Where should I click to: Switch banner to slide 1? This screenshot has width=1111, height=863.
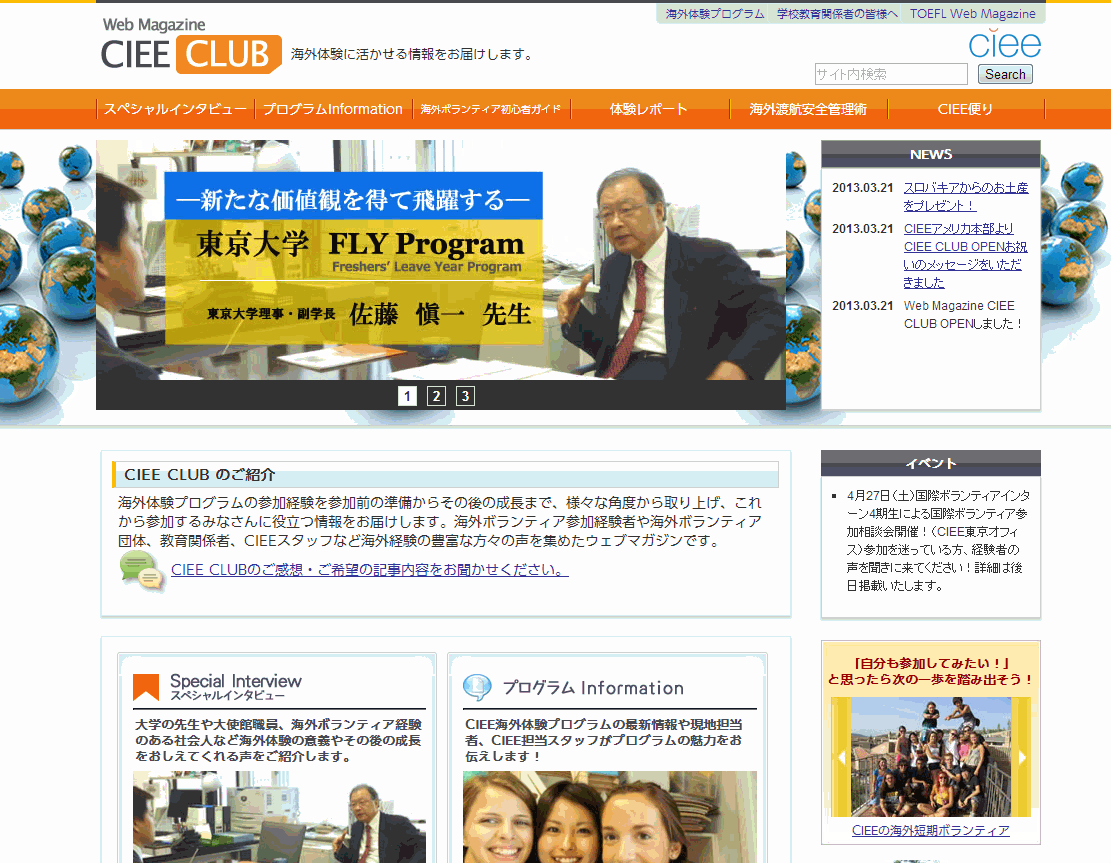[407, 395]
